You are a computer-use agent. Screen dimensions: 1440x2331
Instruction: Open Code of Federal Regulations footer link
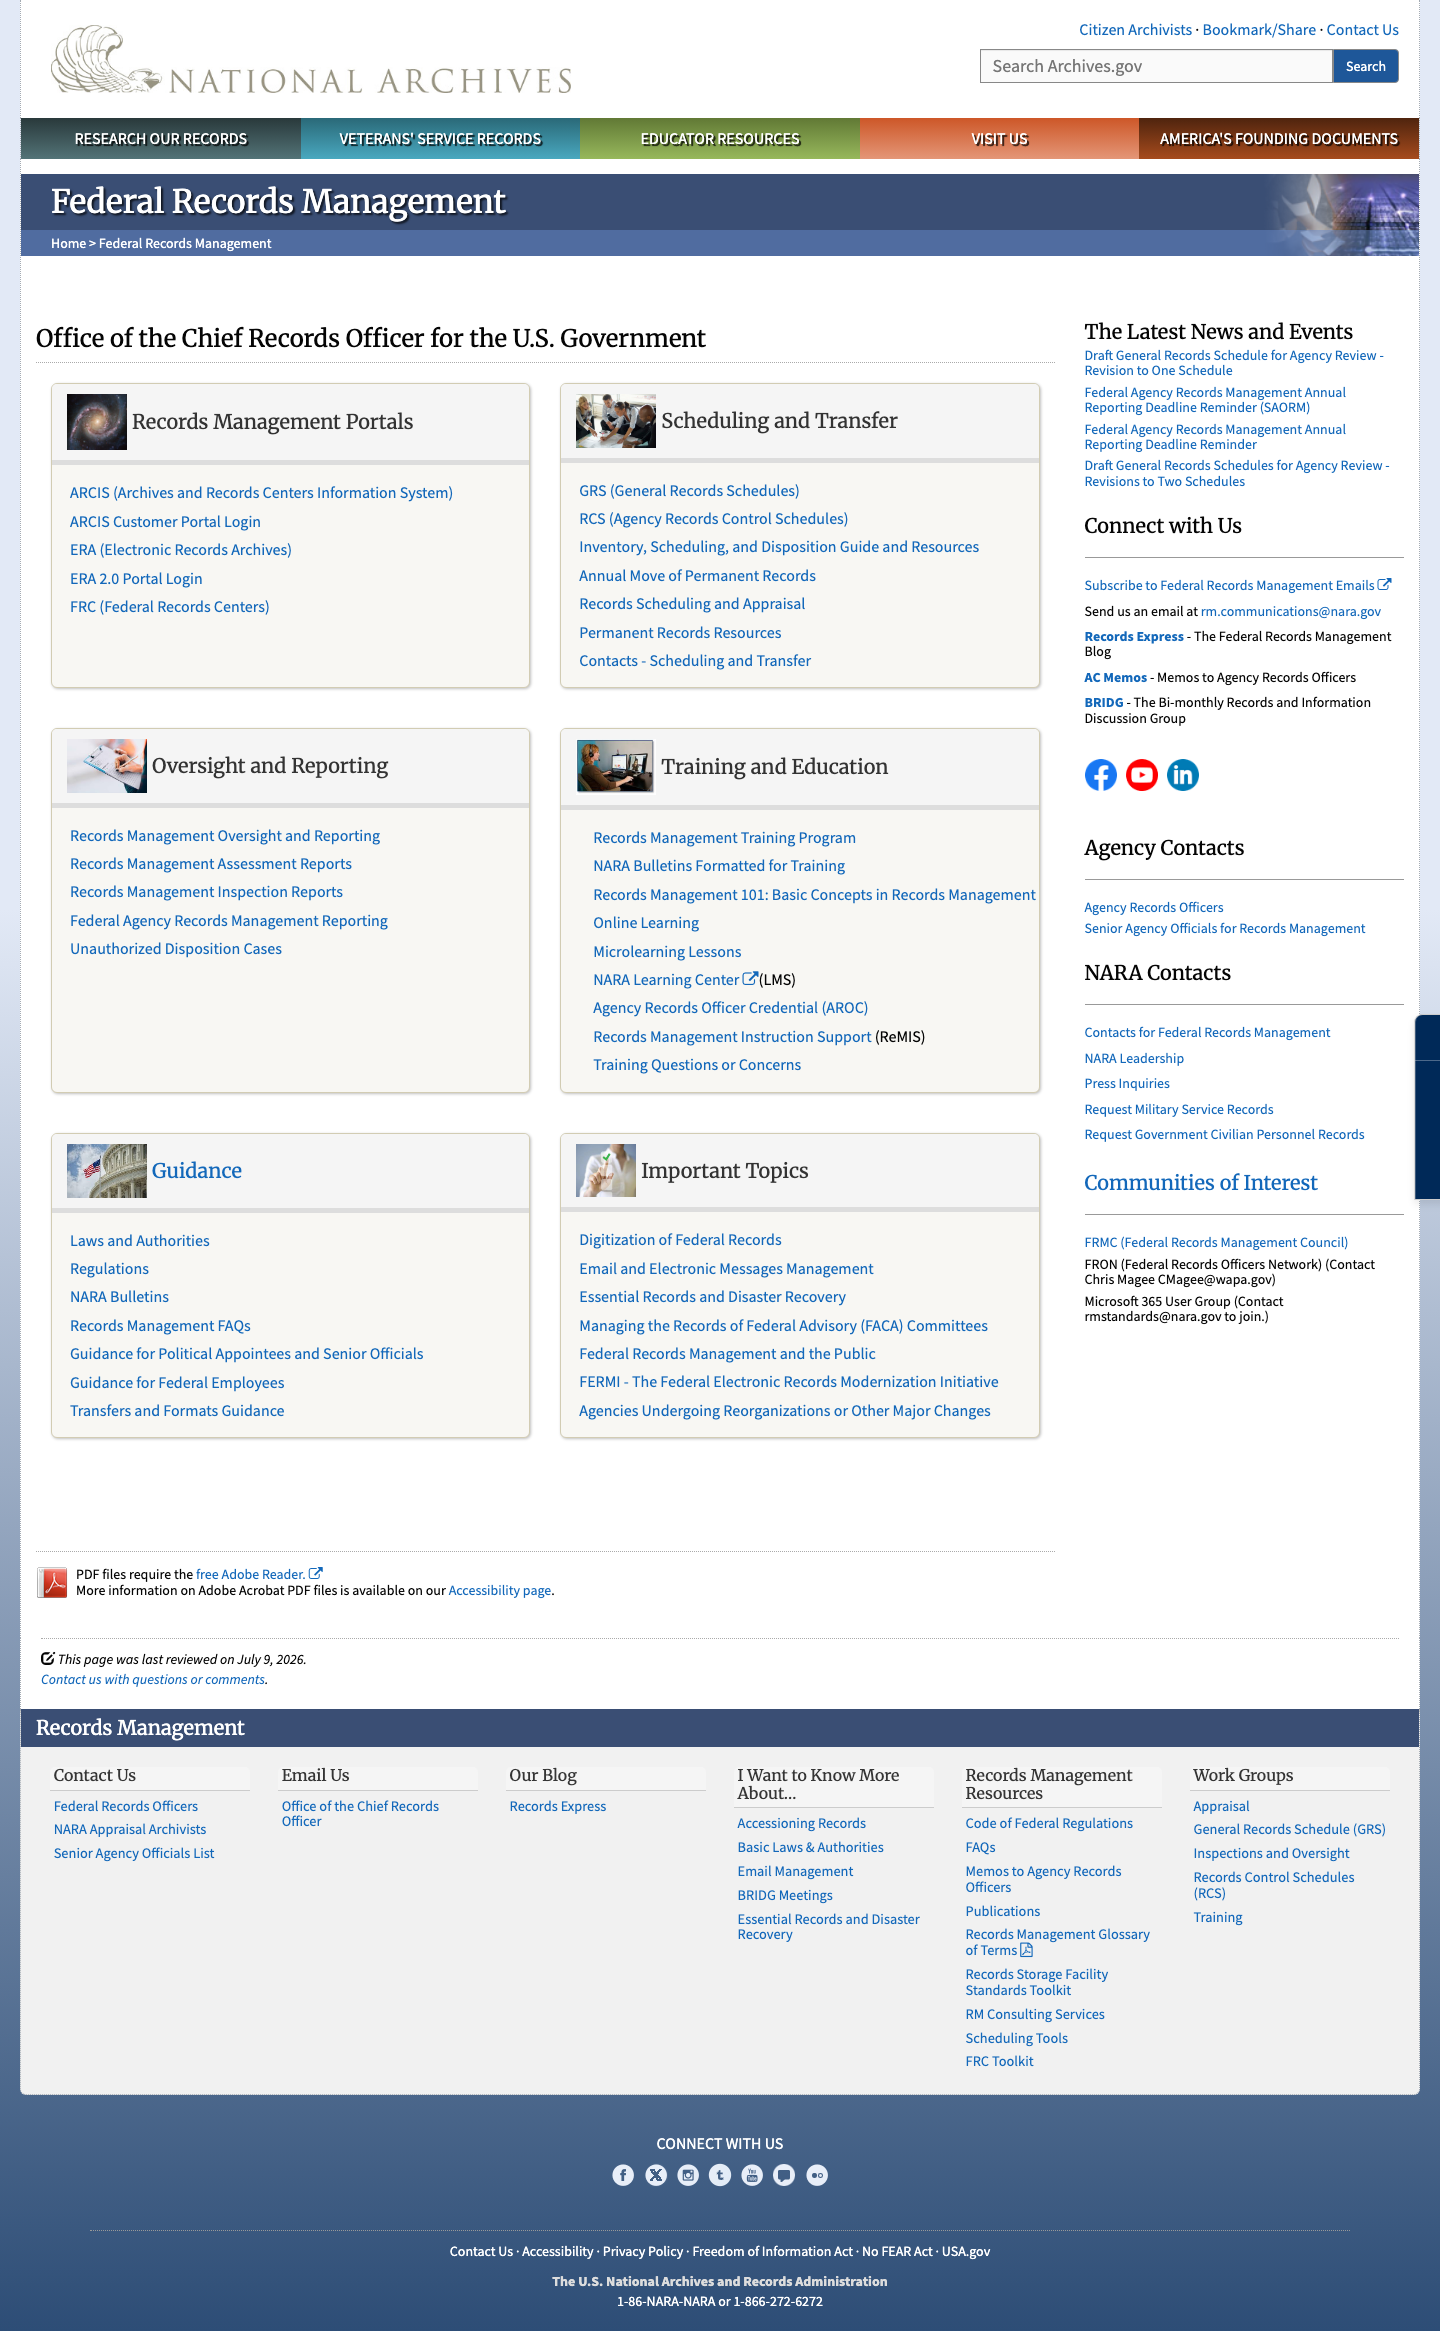pos(1049,1824)
